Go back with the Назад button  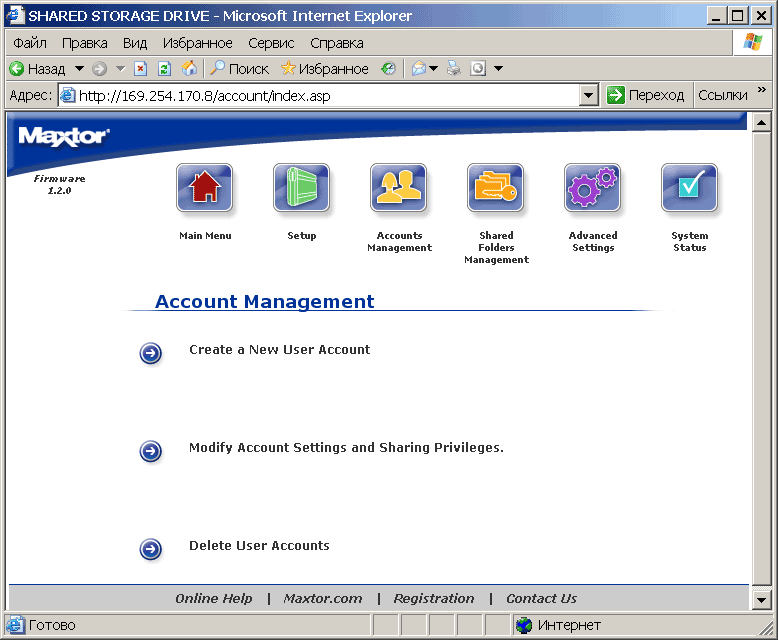pyautogui.click(x=38, y=68)
